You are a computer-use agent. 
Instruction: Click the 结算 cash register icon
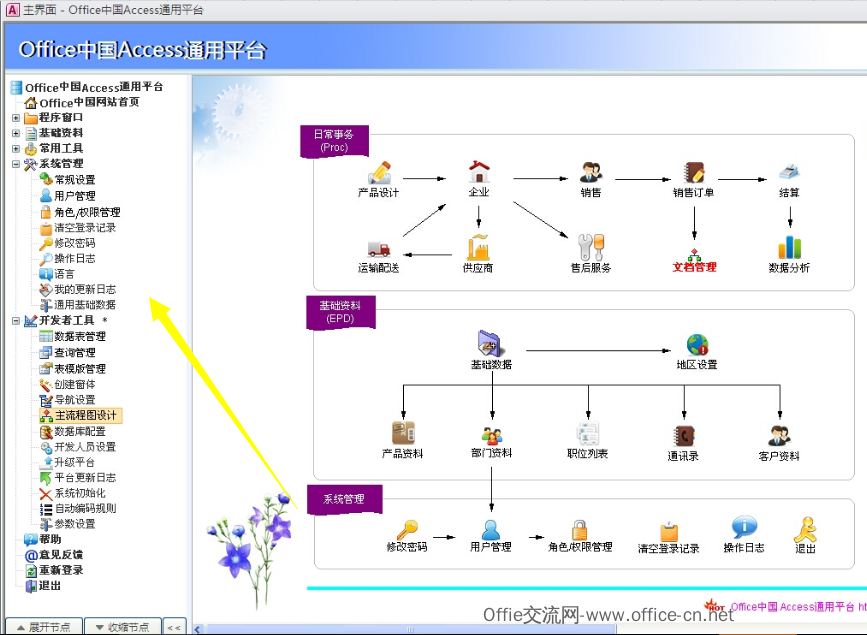(x=789, y=172)
